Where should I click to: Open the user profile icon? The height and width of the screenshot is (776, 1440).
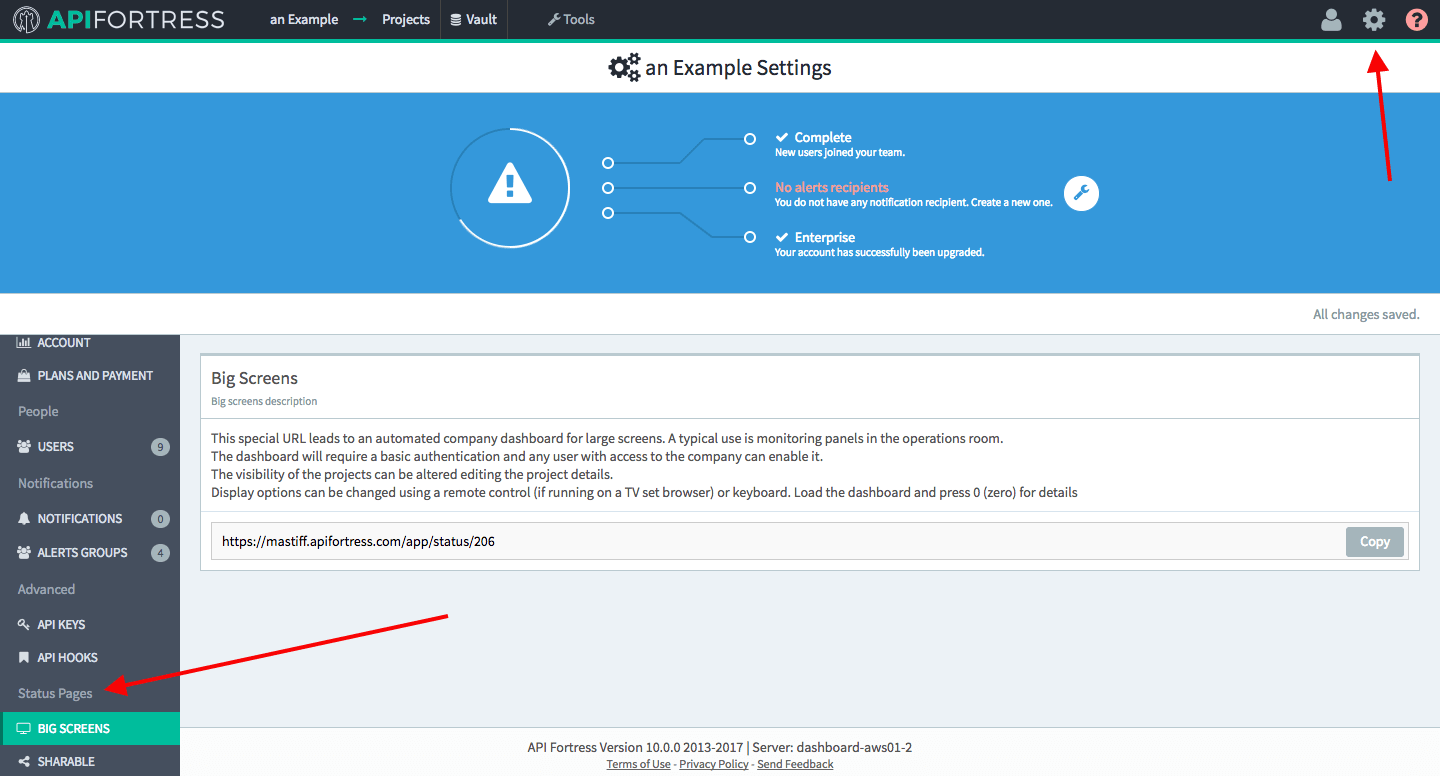pos(1331,19)
